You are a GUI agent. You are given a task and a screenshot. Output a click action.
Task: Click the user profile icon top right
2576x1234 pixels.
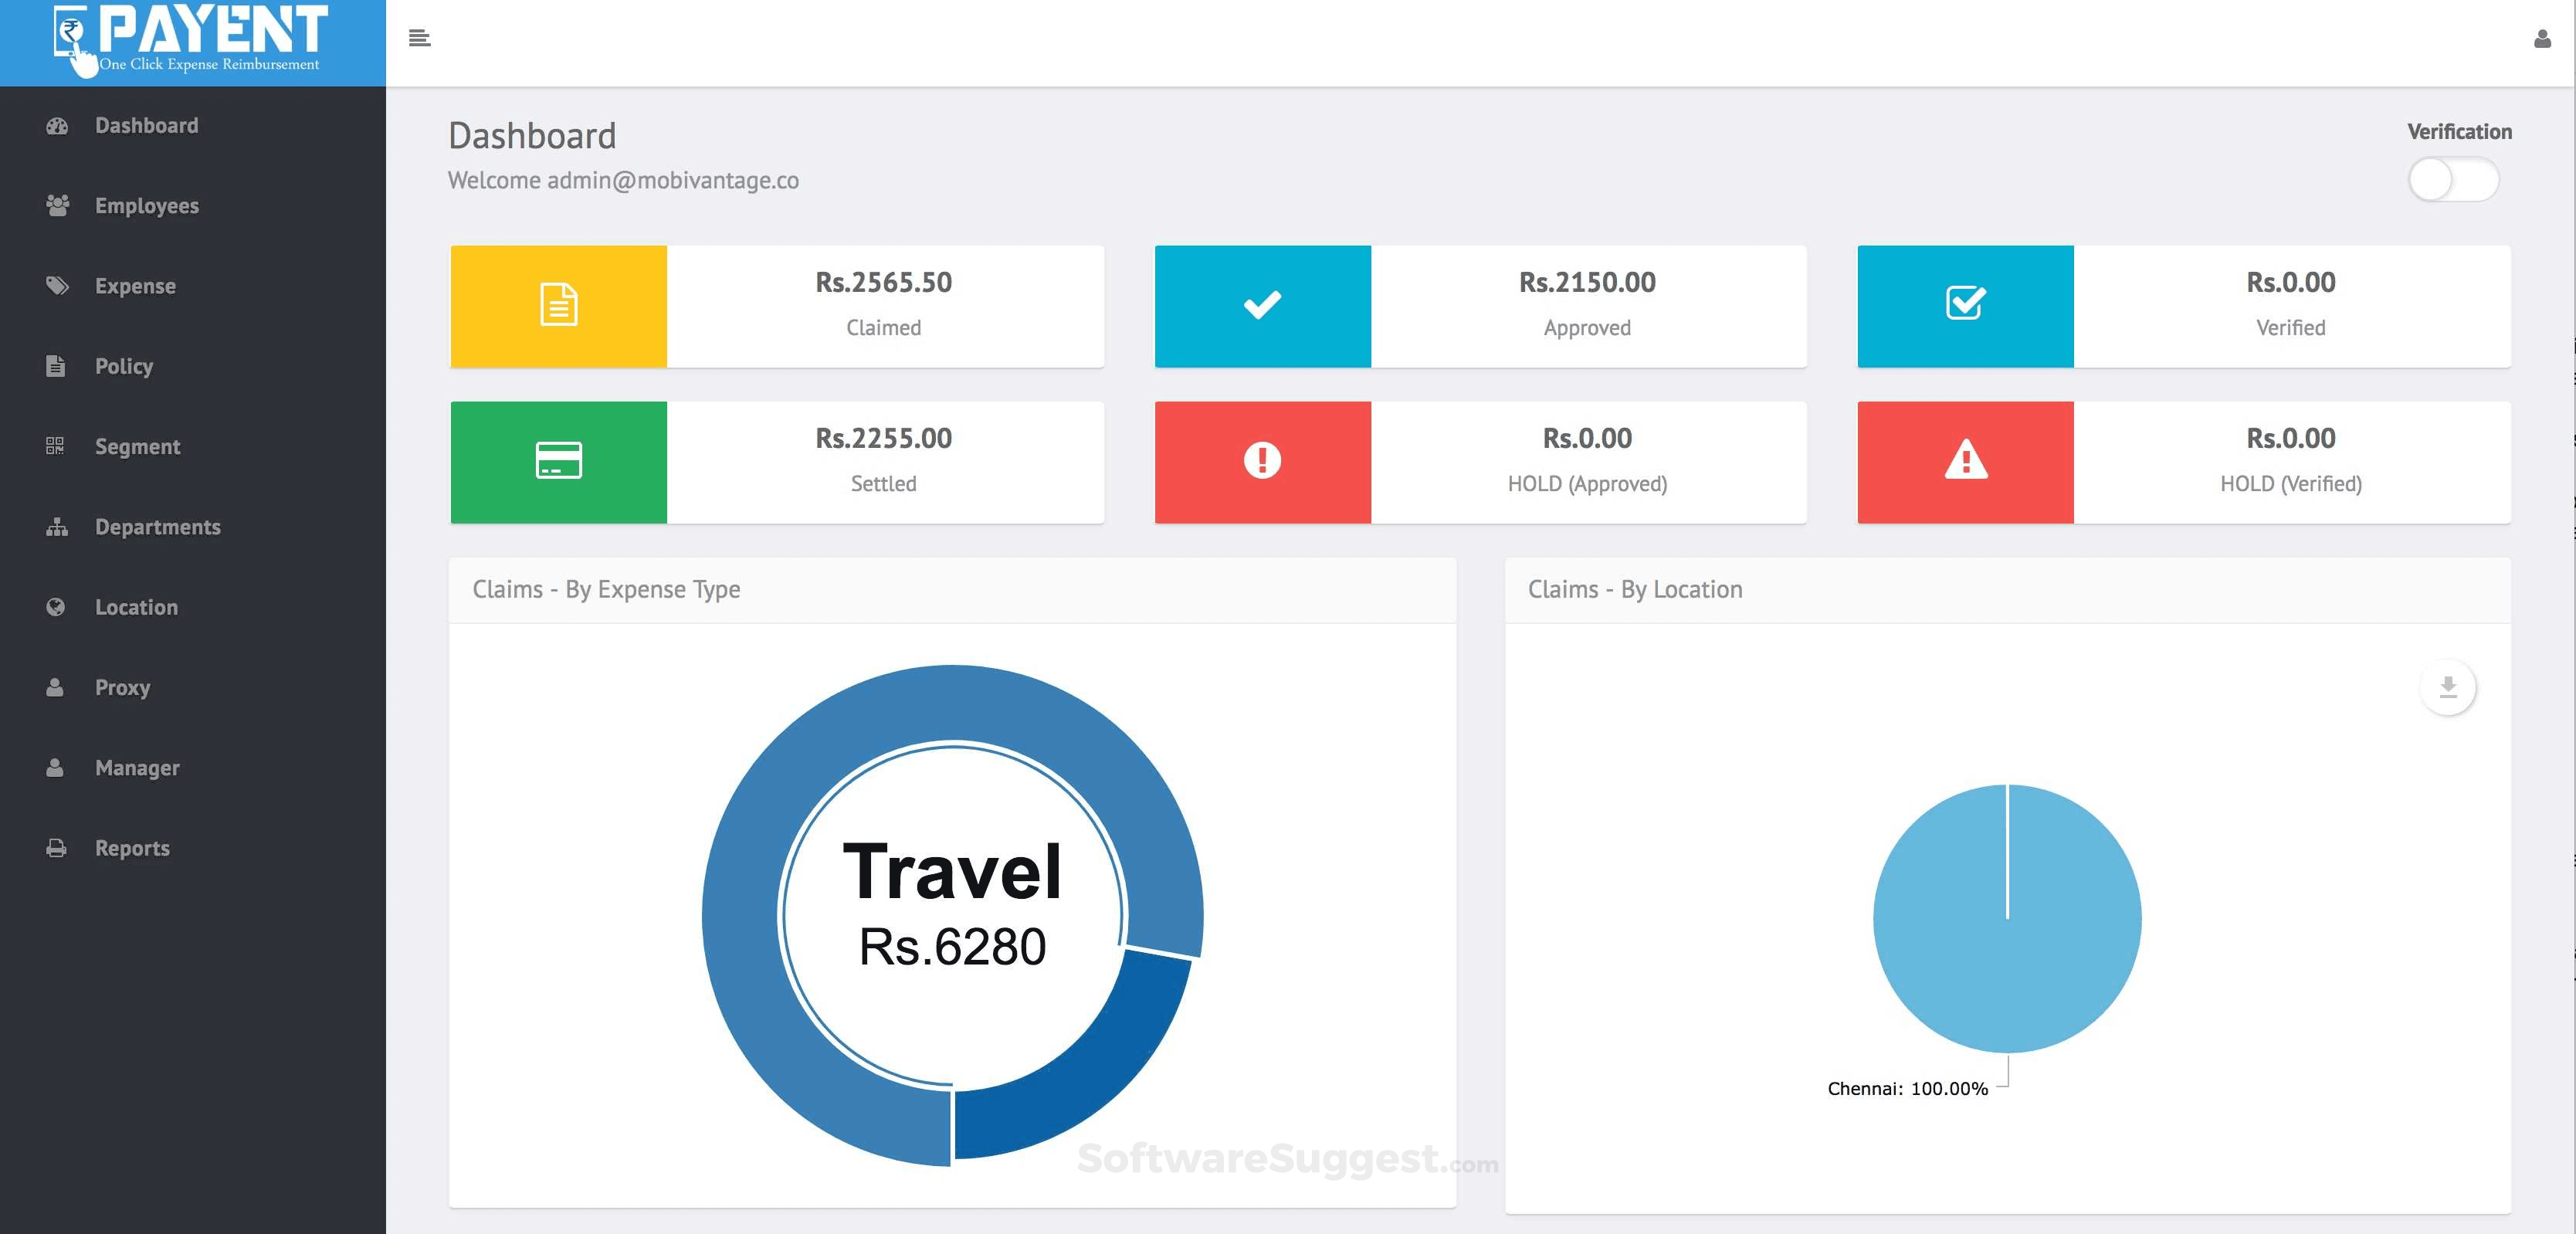[x=2541, y=38]
